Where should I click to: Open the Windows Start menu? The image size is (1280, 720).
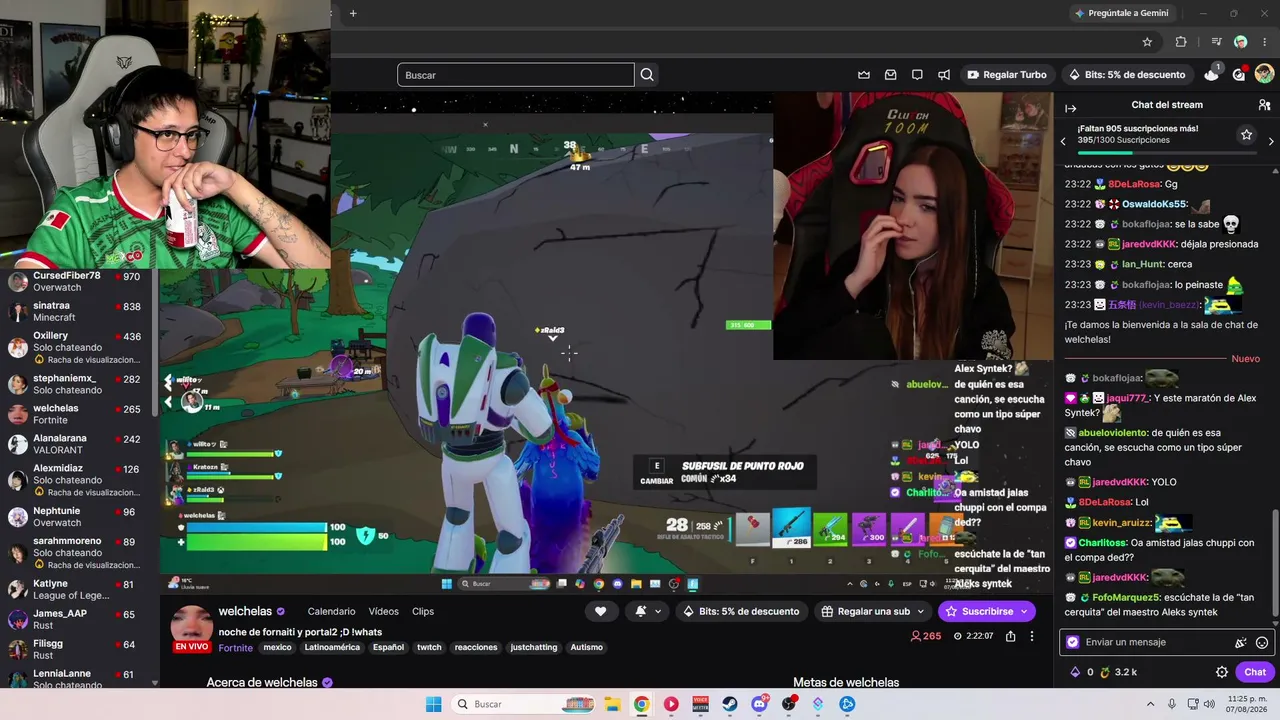click(433, 704)
